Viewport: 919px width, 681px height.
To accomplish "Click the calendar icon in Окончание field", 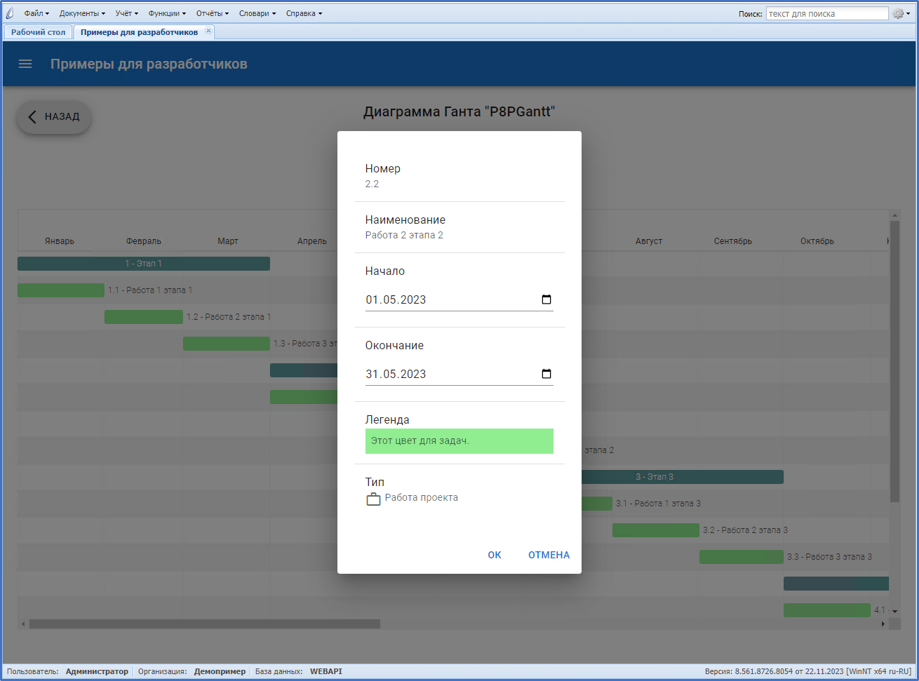I will point(546,374).
